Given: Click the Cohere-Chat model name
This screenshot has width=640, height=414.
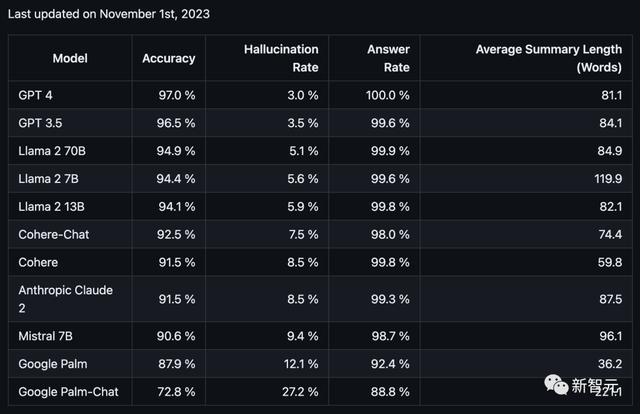Looking at the screenshot, I should pos(53,234).
